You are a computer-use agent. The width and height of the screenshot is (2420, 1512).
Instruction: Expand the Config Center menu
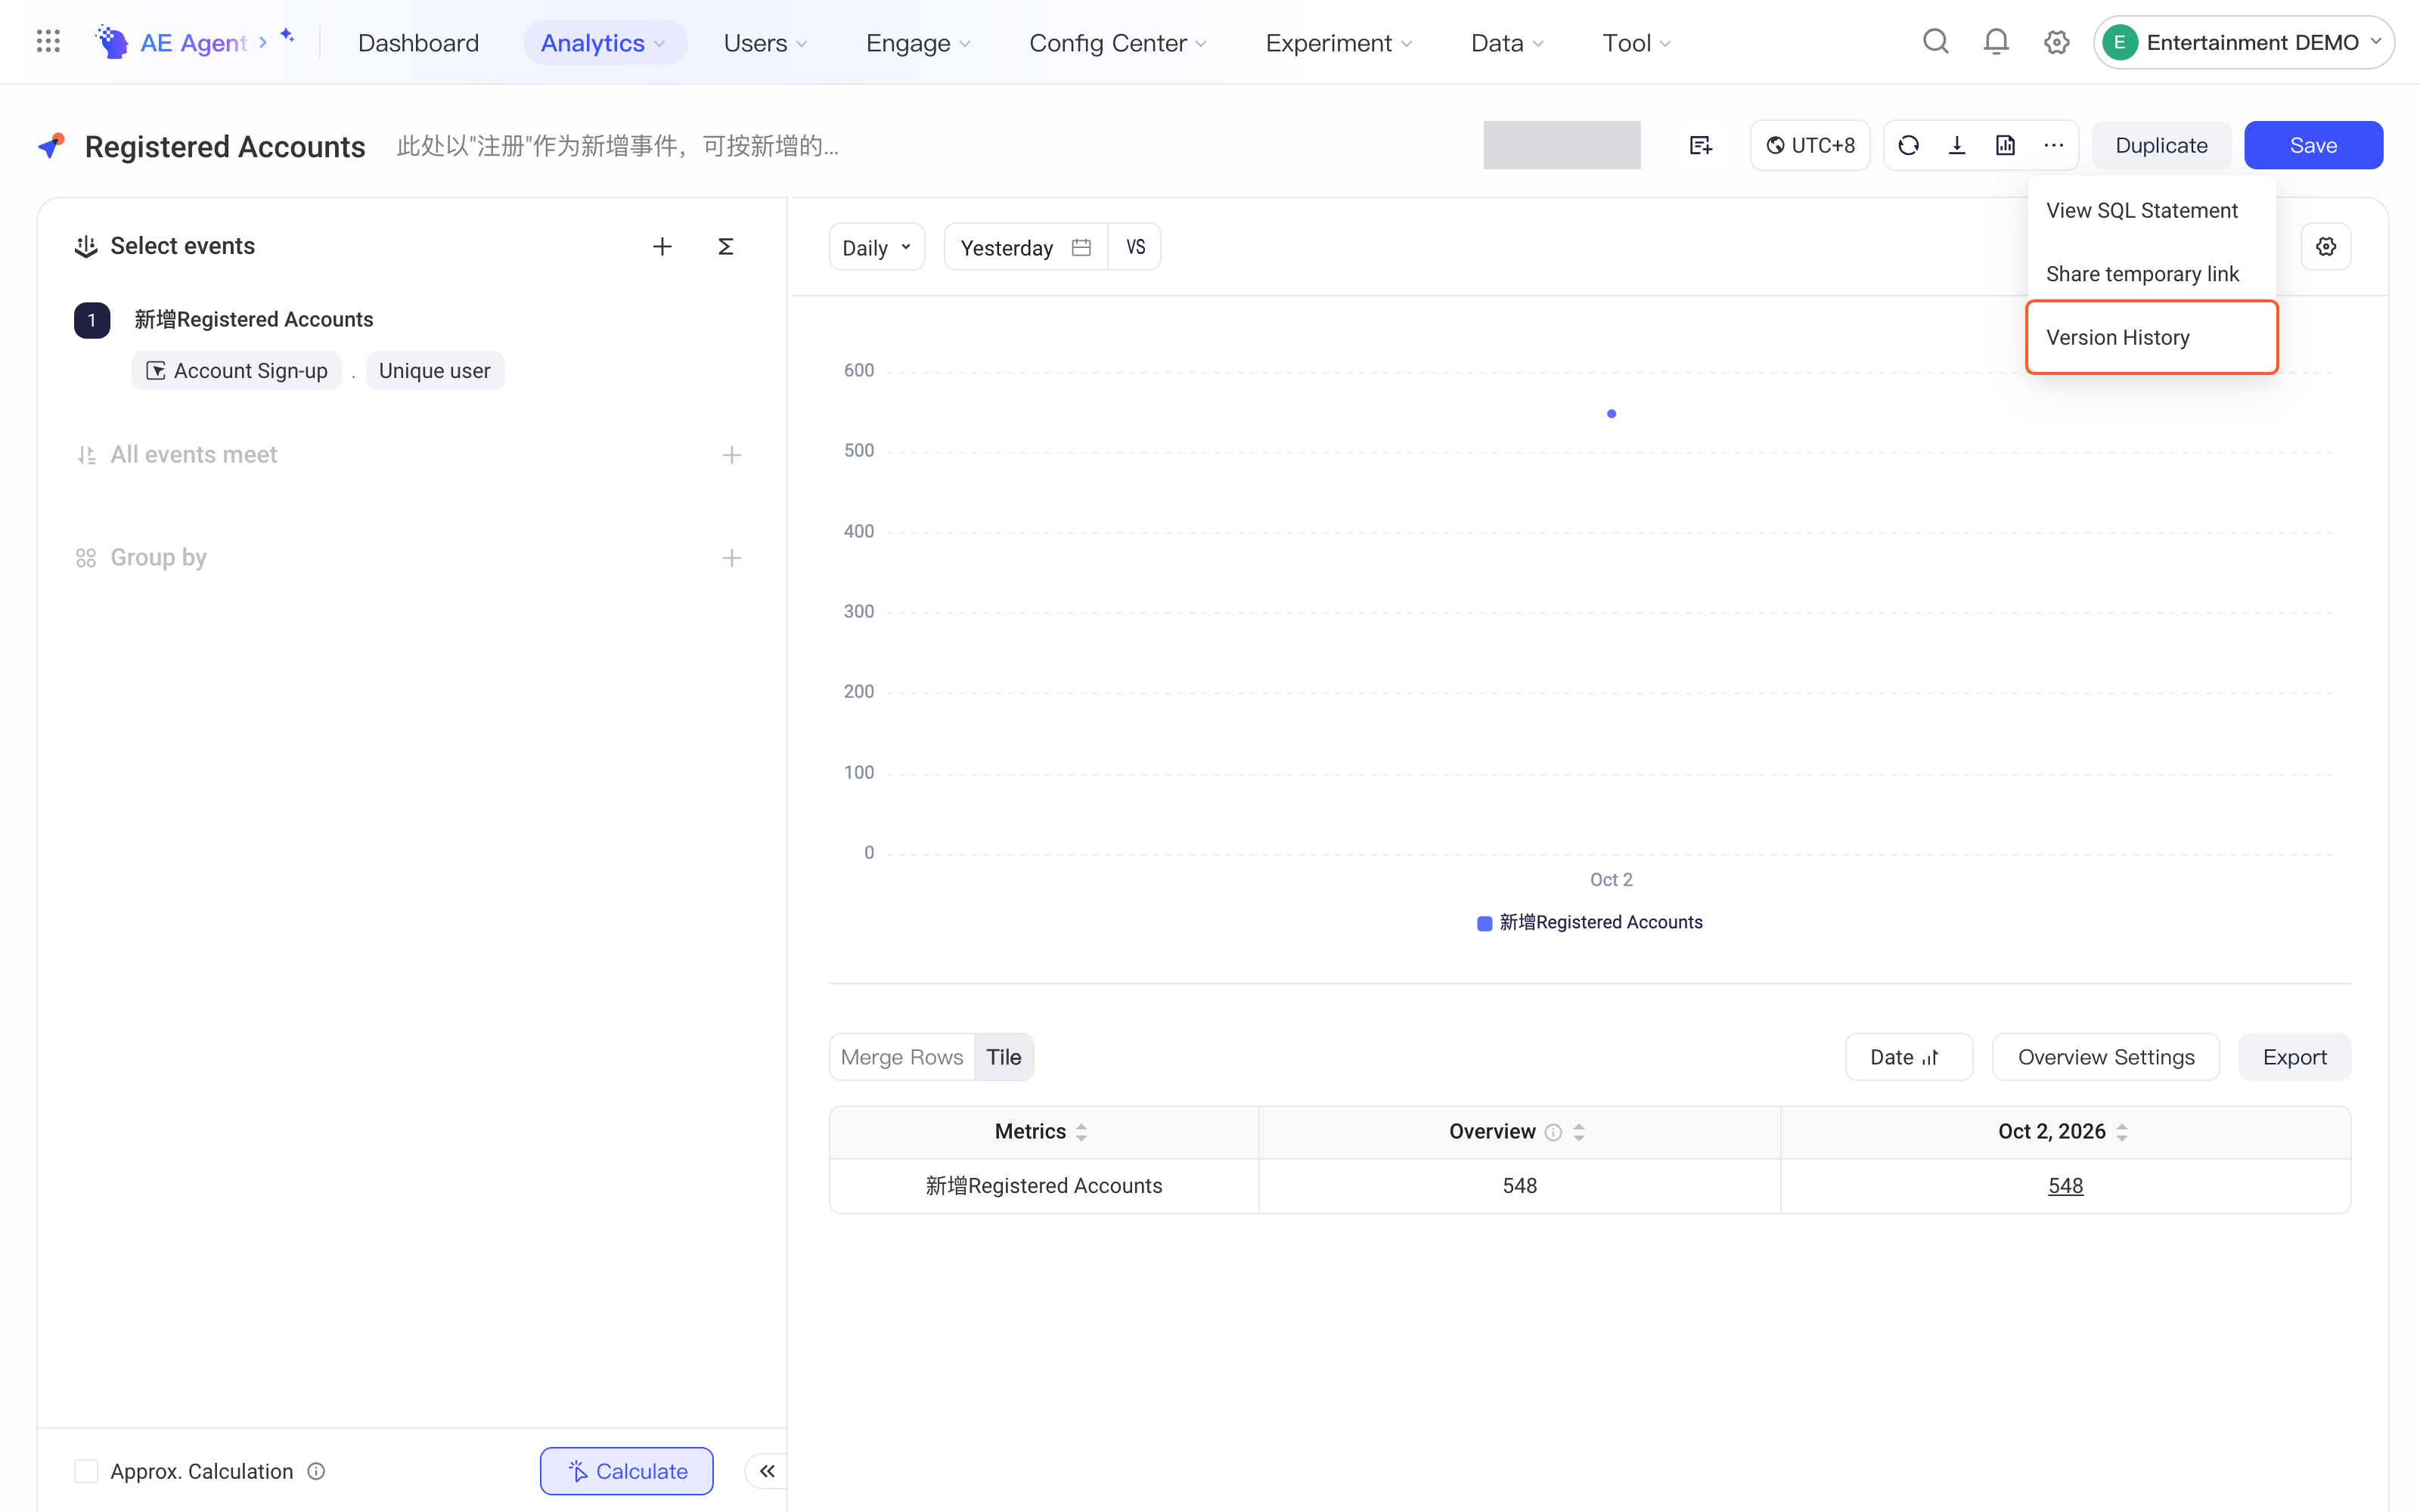[1118, 42]
